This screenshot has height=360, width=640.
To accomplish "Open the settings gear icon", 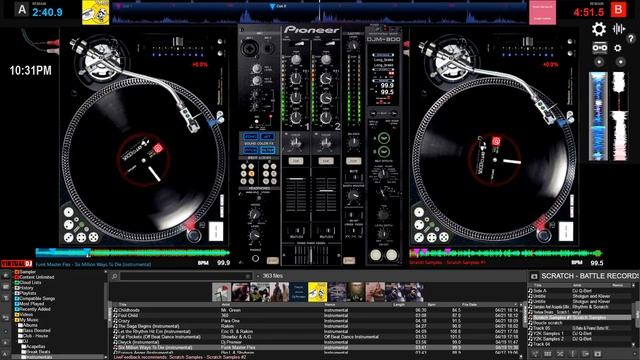I will tap(599, 29).
